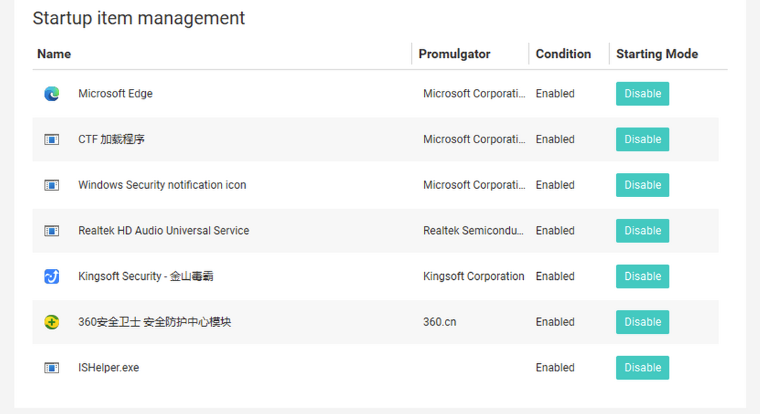Sort by the Name column header

point(54,54)
